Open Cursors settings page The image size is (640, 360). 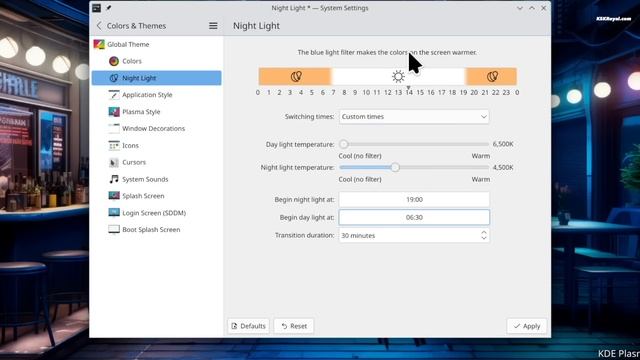pyautogui.click(x=157, y=162)
